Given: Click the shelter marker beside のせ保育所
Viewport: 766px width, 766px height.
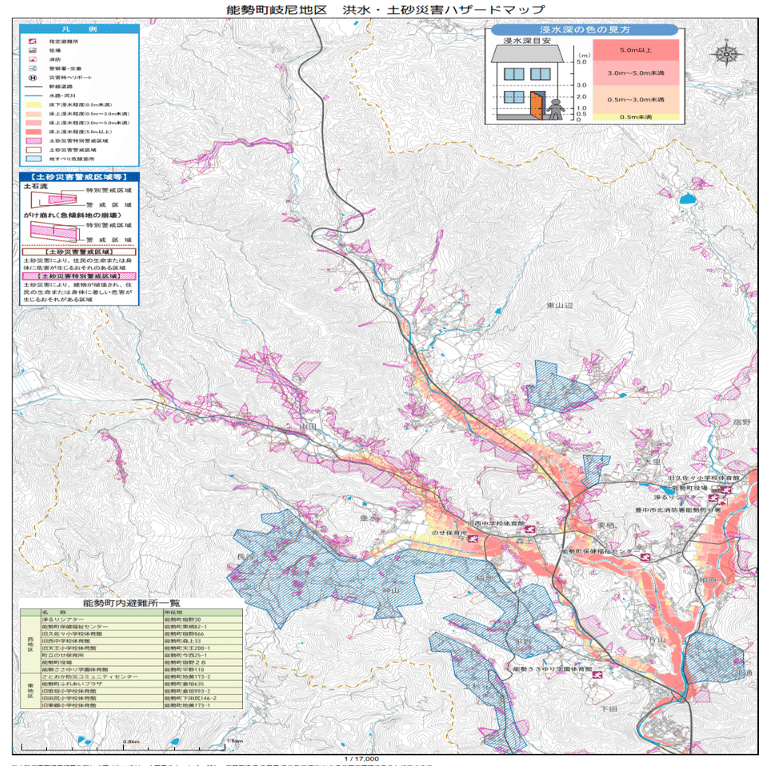Looking at the screenshot, I should tap(472, 538).
